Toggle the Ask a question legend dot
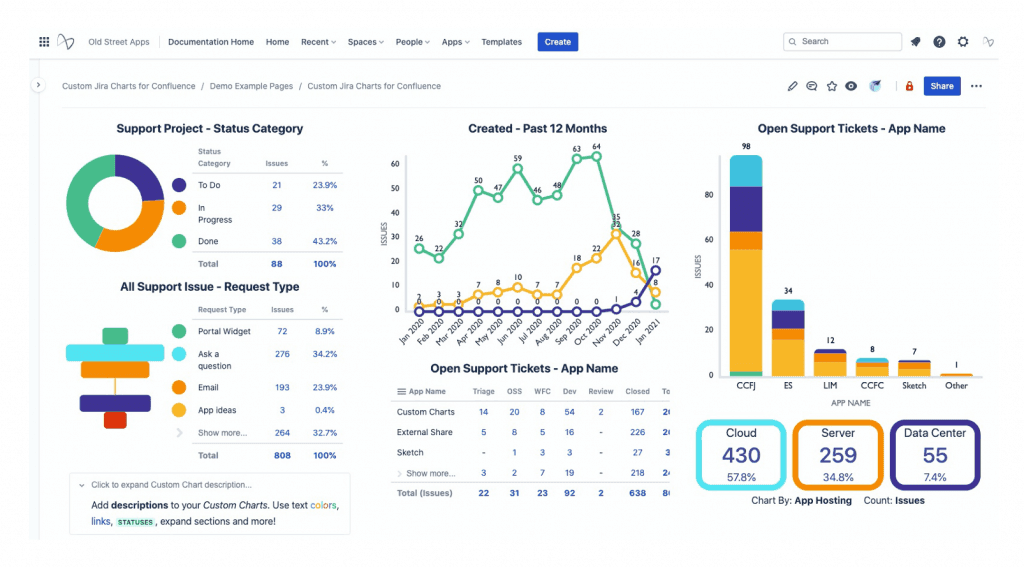This screenshot has height=567, width=1024. pos(179,354)
